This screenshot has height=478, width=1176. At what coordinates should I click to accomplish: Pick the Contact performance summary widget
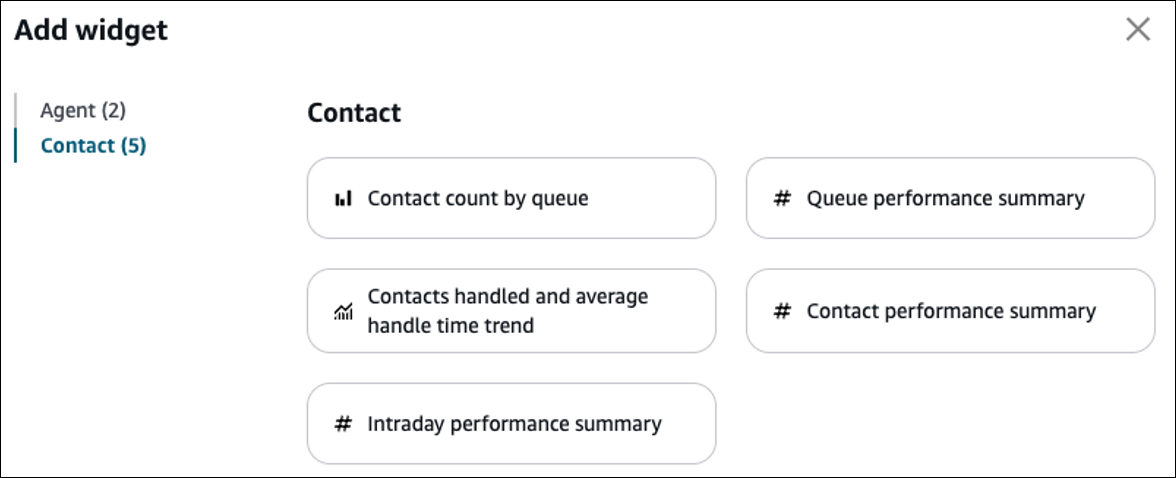[950, 311]
